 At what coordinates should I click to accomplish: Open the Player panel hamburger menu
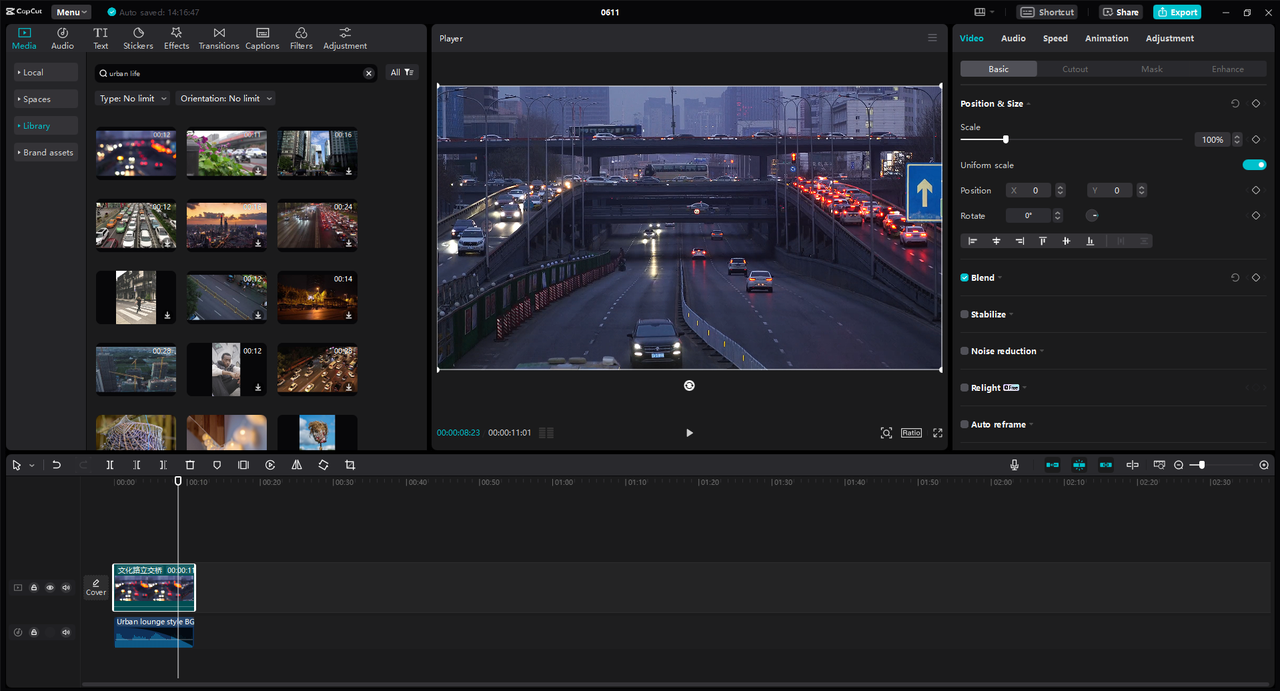tap(932, 38)
